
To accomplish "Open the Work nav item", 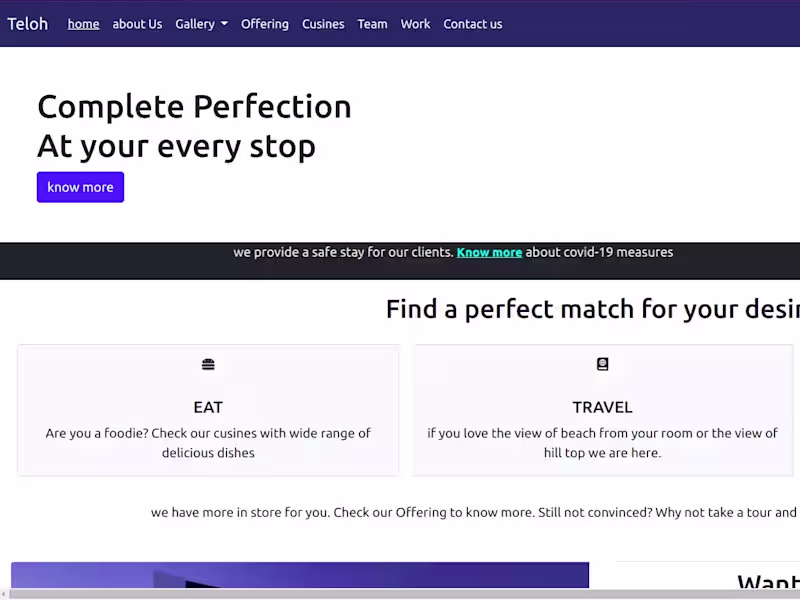I will pyautogui.click(x=415, y=24).
